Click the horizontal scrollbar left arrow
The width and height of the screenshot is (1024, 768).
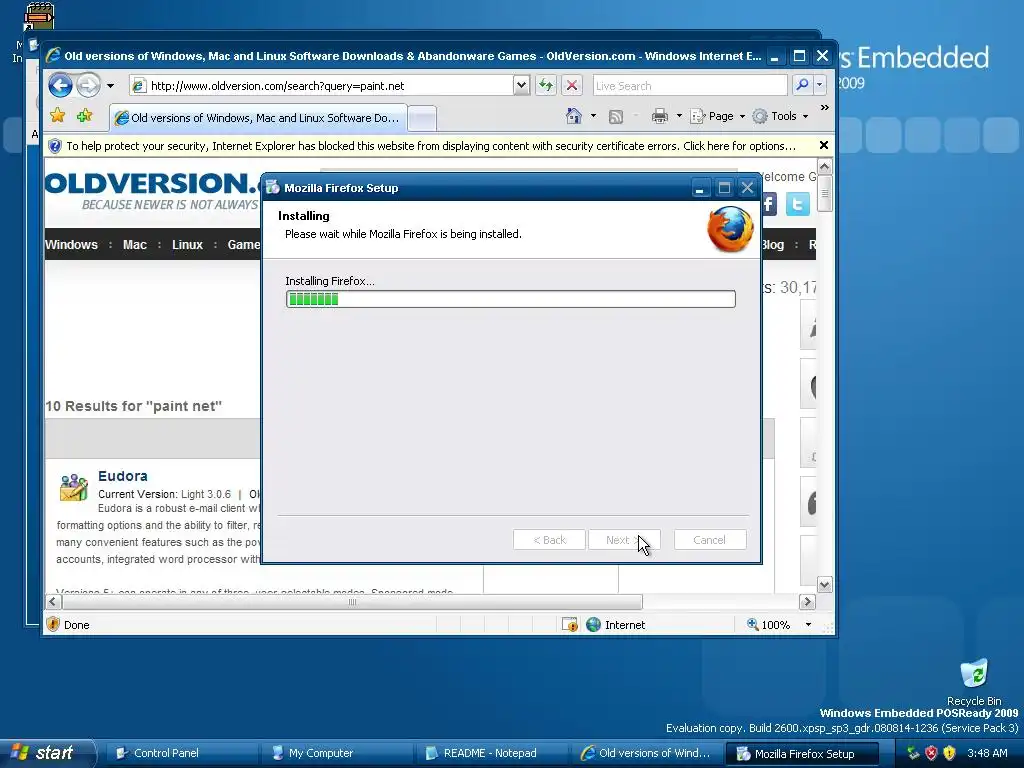[x=54, y=601]
